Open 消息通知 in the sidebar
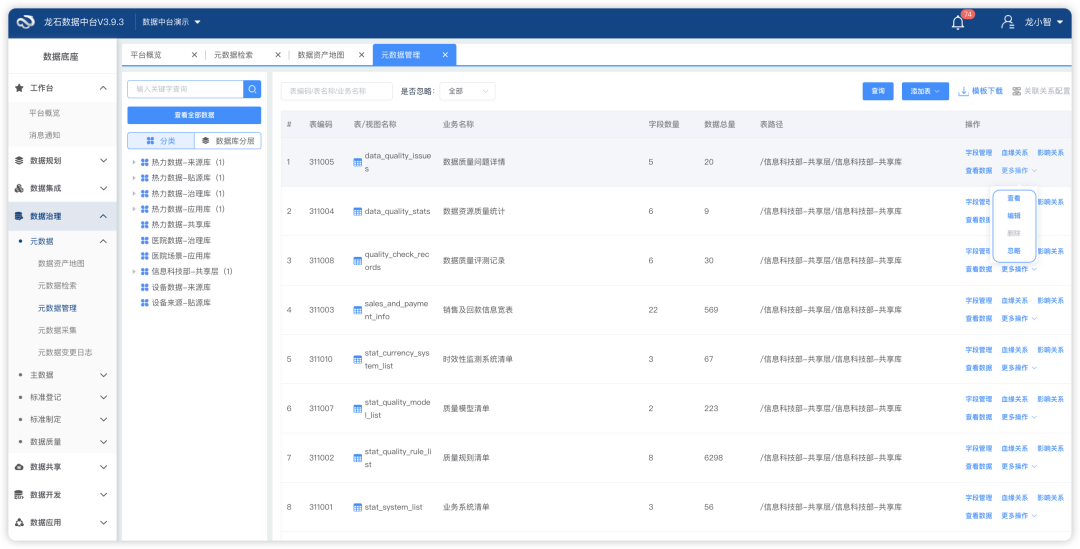 (x=45, y=136)
